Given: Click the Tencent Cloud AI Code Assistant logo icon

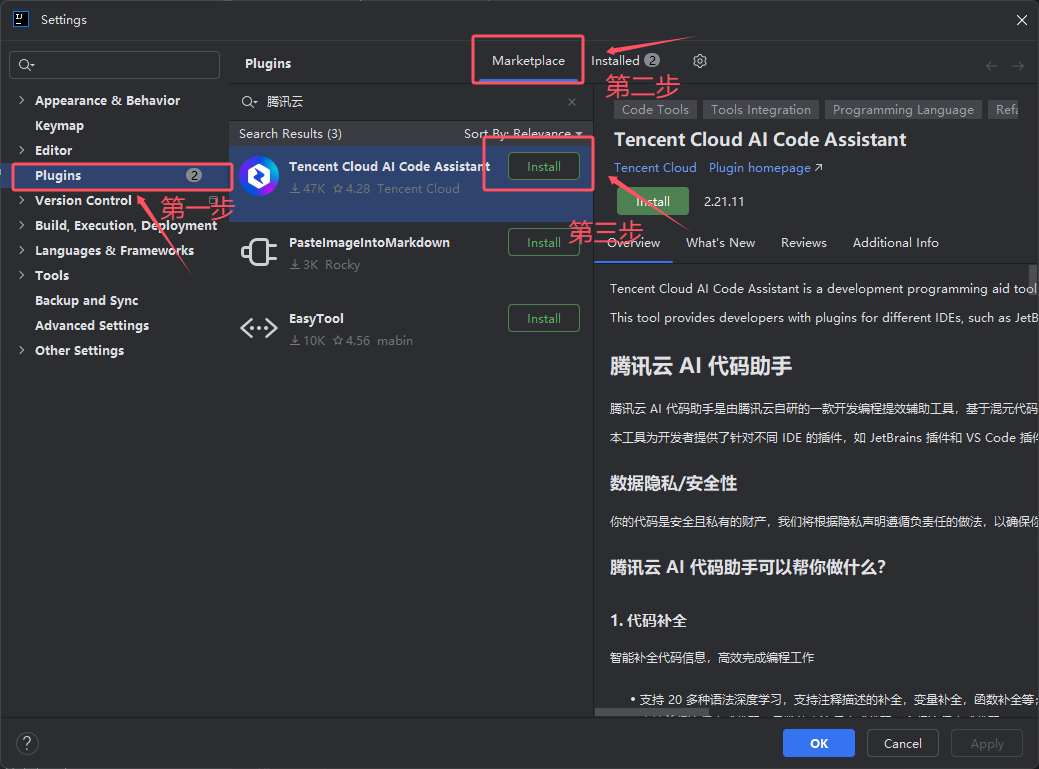Looking at the screenshot, I should (x=259, y=176).
